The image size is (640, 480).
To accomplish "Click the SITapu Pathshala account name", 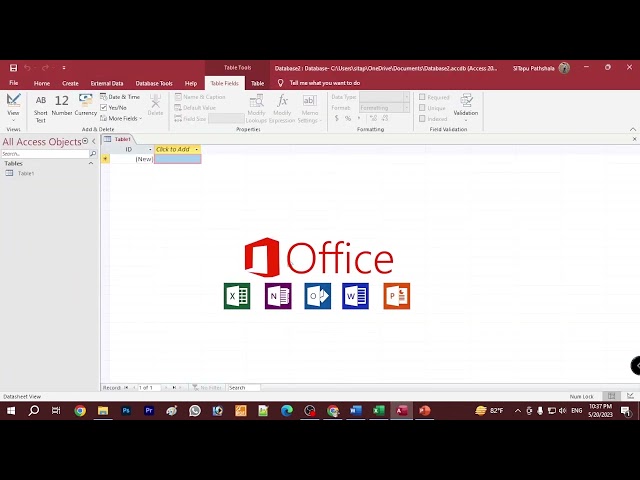I will [x=533, y=68].
